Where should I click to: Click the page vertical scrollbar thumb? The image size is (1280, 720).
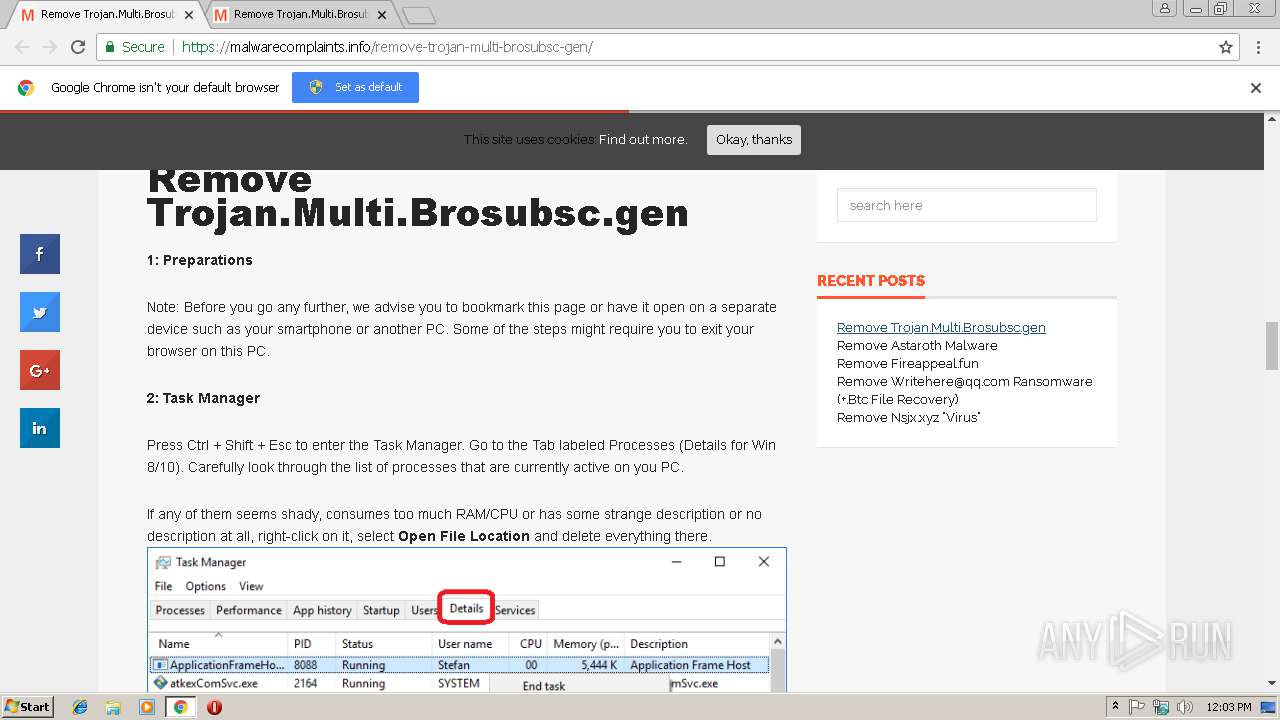click(x=1272, y=345)
